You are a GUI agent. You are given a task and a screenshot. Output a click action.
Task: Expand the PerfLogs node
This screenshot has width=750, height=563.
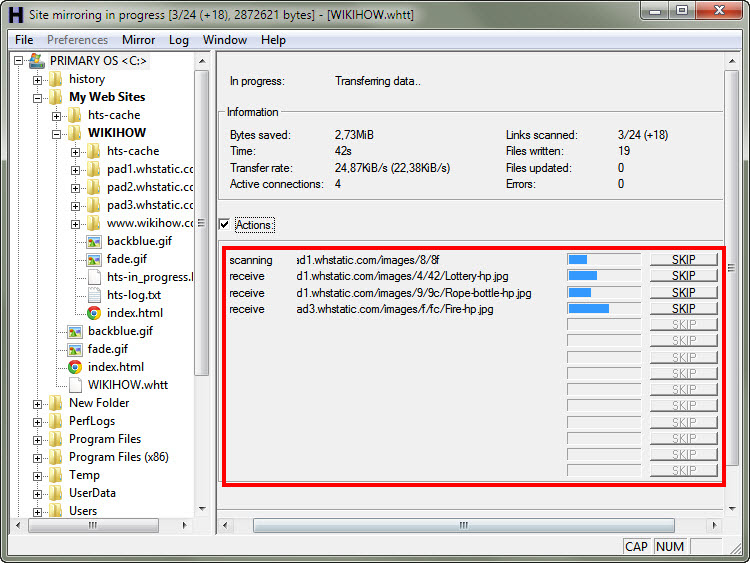coord(37,422)
